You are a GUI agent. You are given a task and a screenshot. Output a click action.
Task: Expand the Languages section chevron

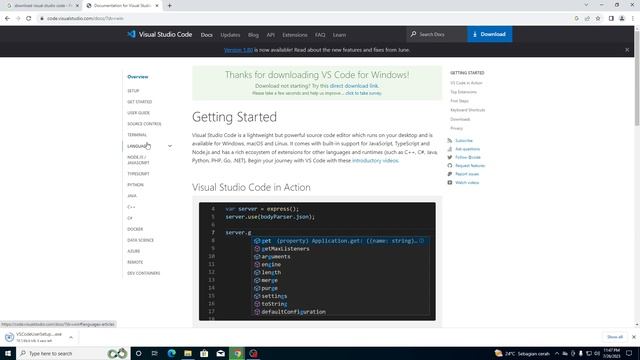click(x=170, y=146)
